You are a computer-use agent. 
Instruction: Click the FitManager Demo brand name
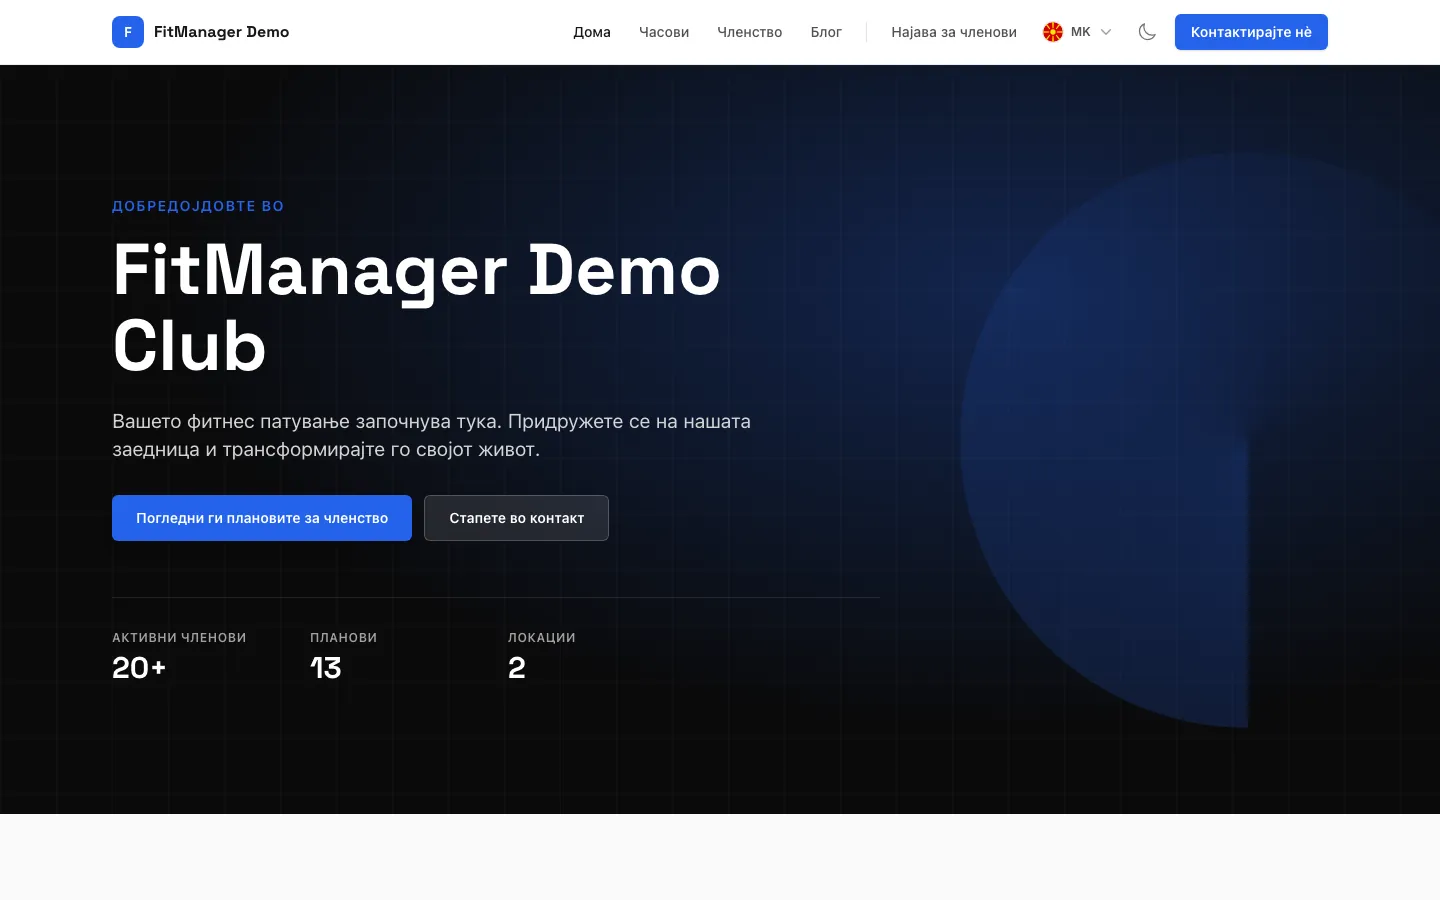[x=221, y=32]
